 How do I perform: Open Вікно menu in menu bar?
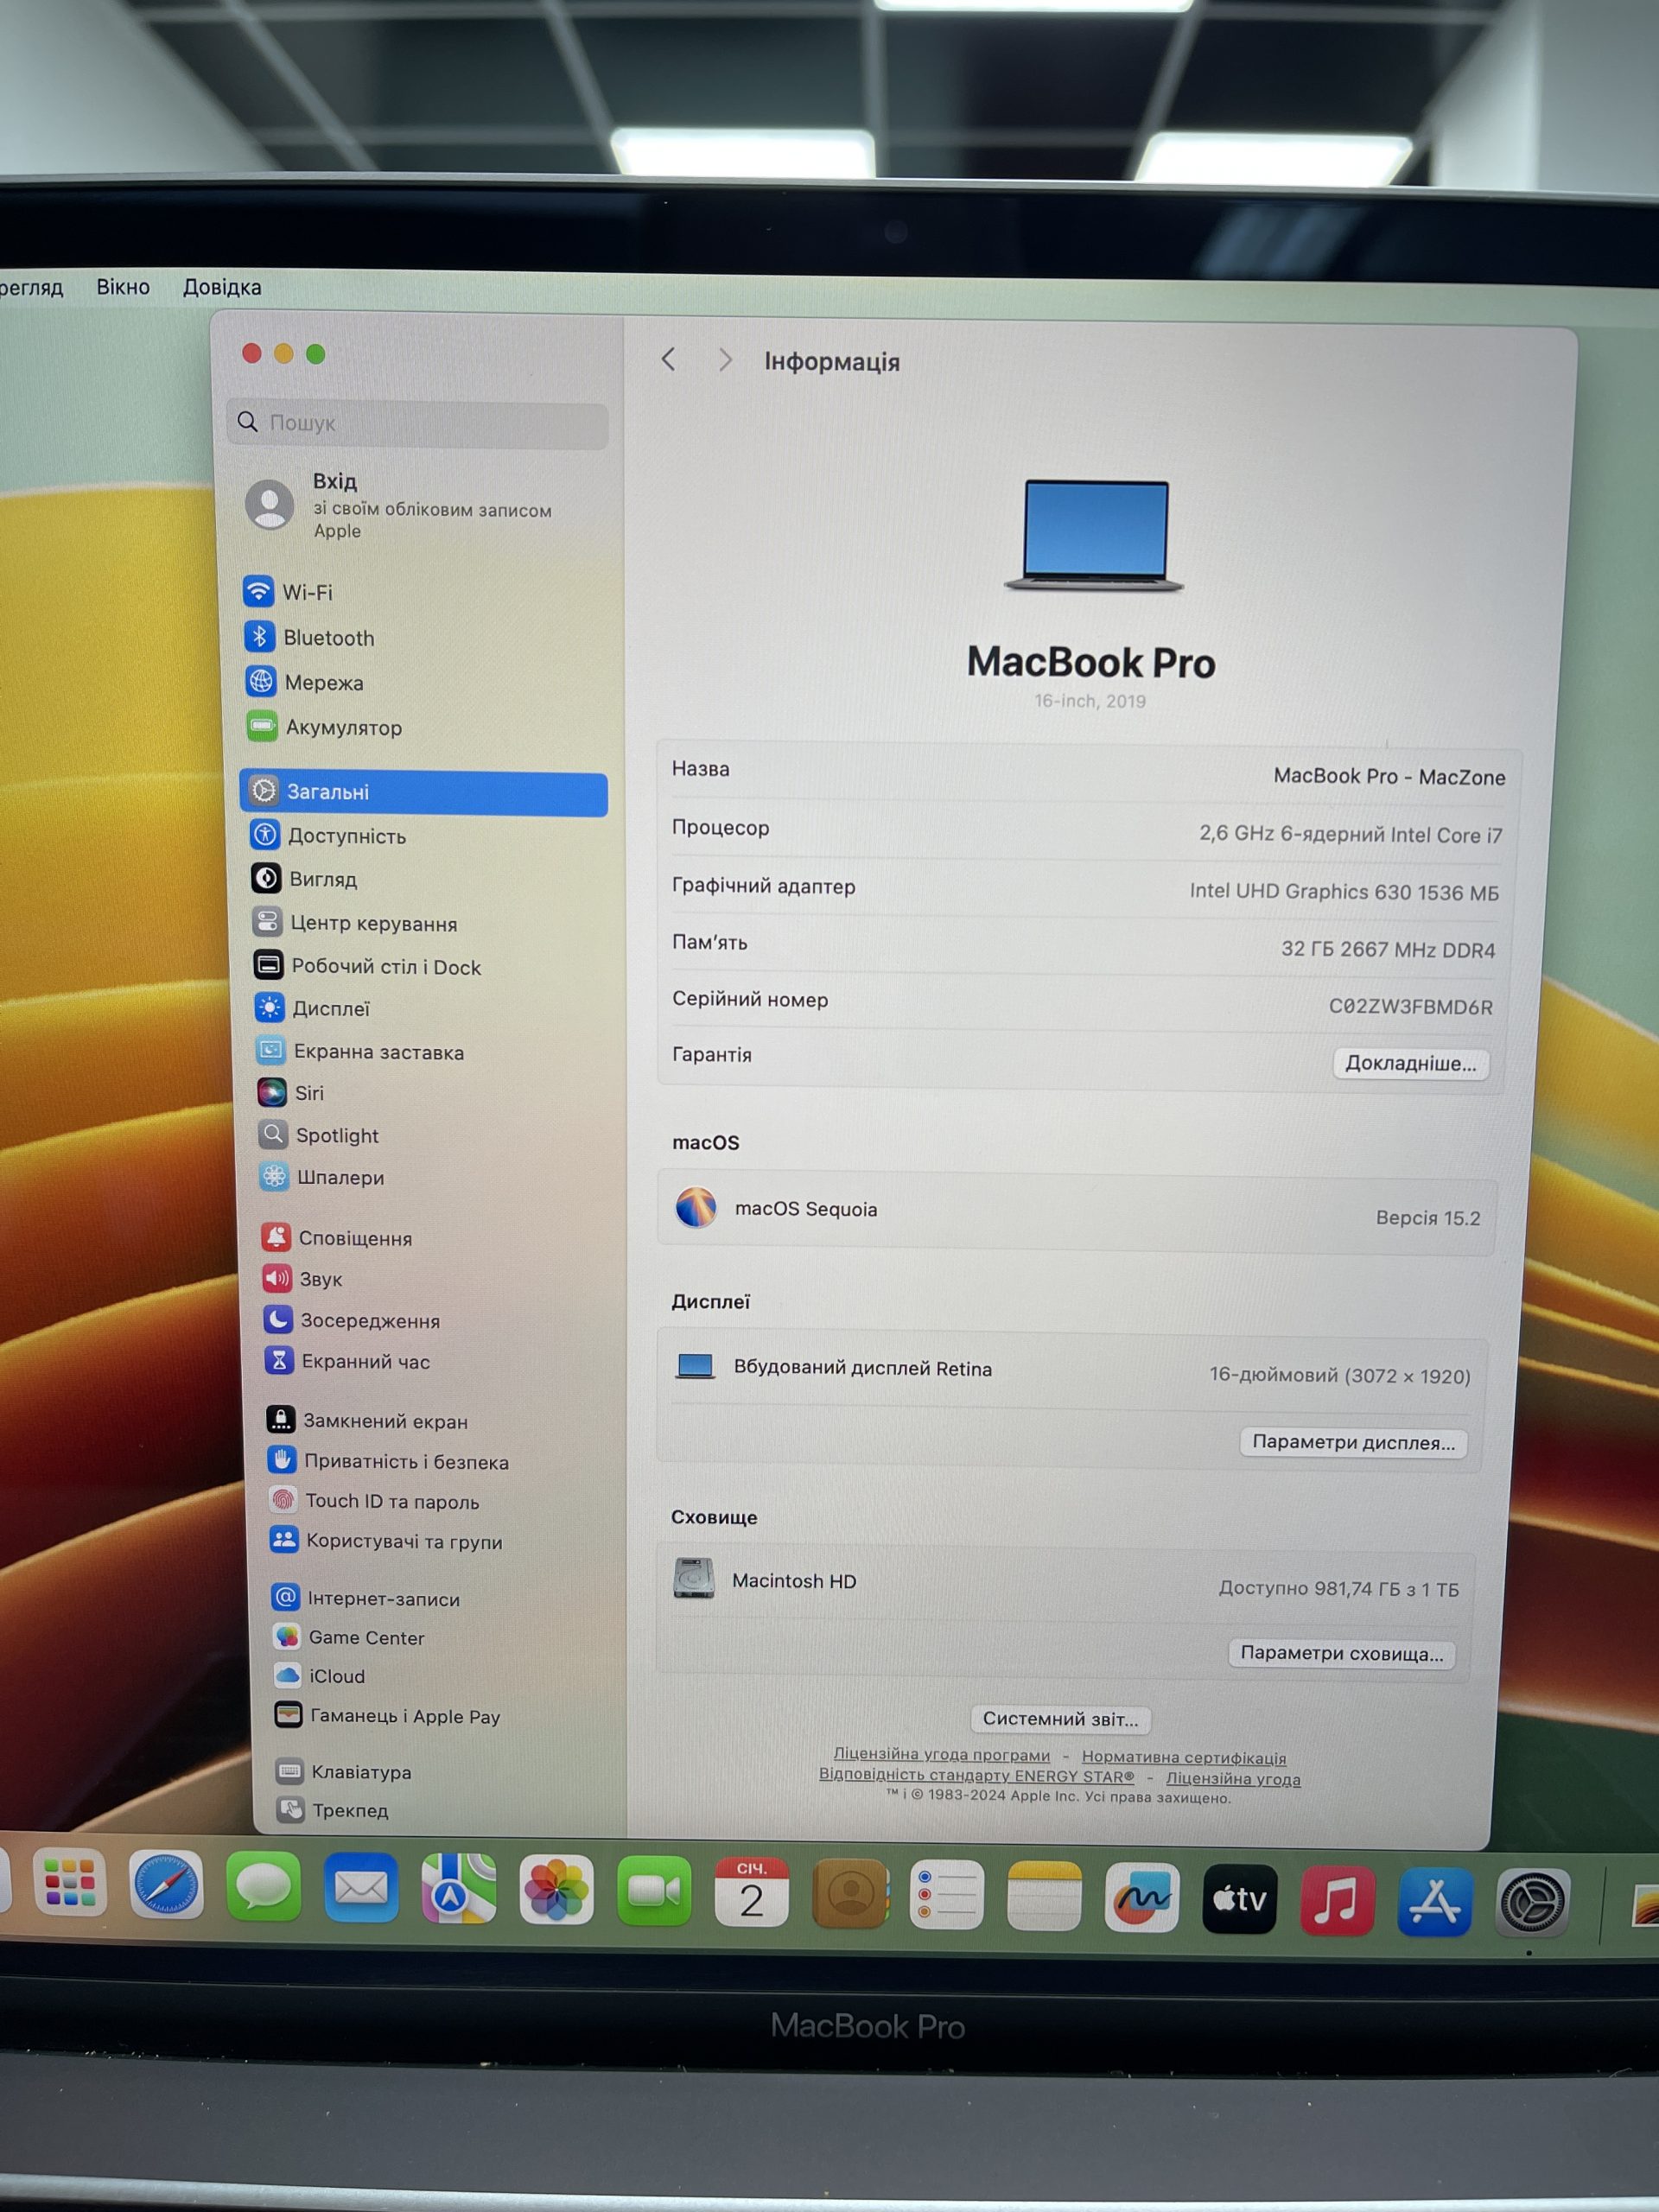tap(123, 287)
